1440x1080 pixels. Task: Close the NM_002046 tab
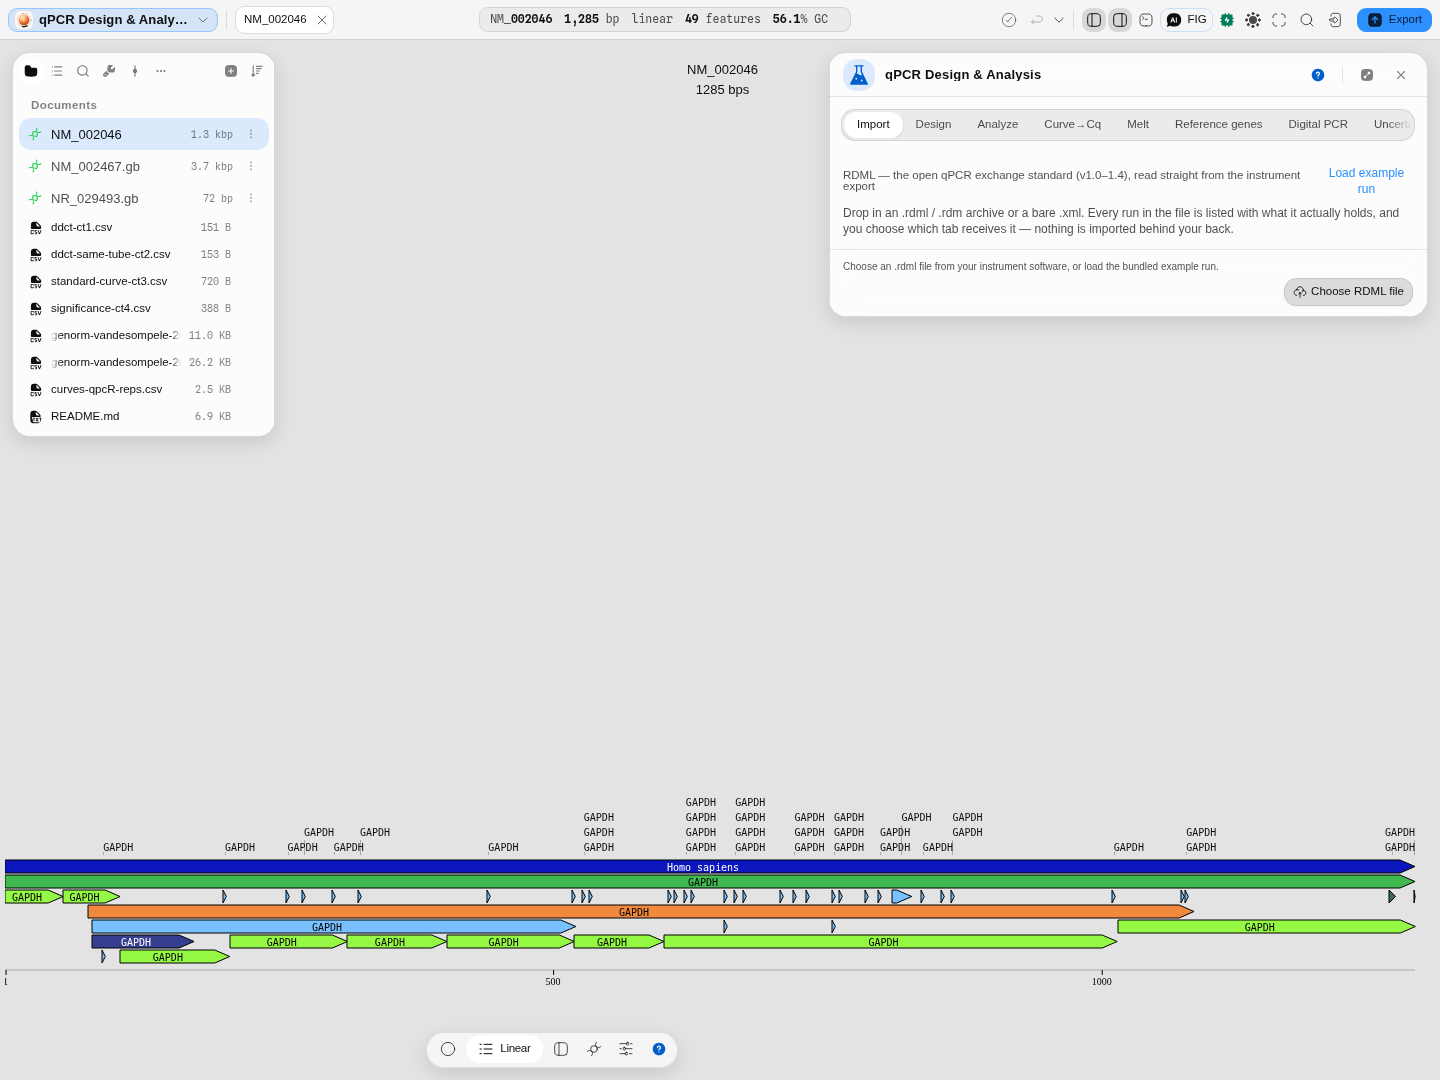pos(322,20)
